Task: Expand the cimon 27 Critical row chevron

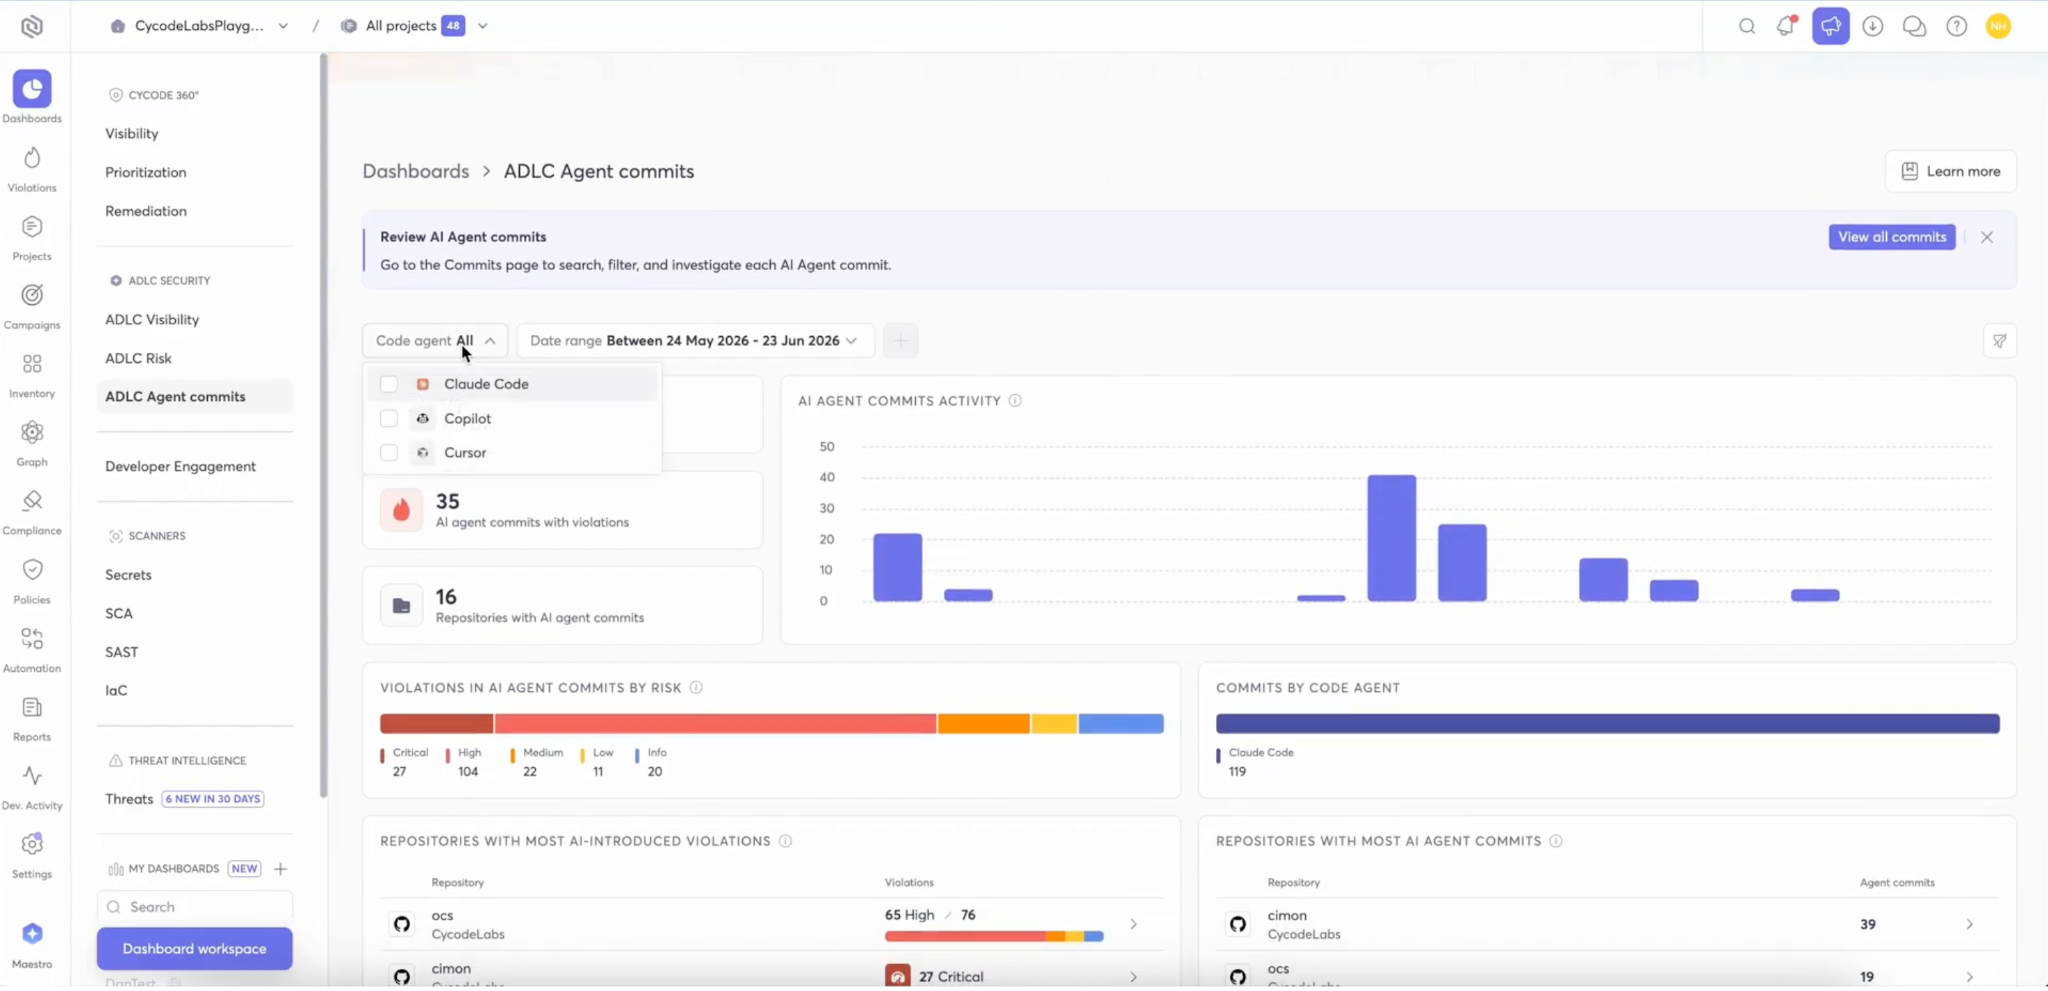Action: click(1133, 977)
